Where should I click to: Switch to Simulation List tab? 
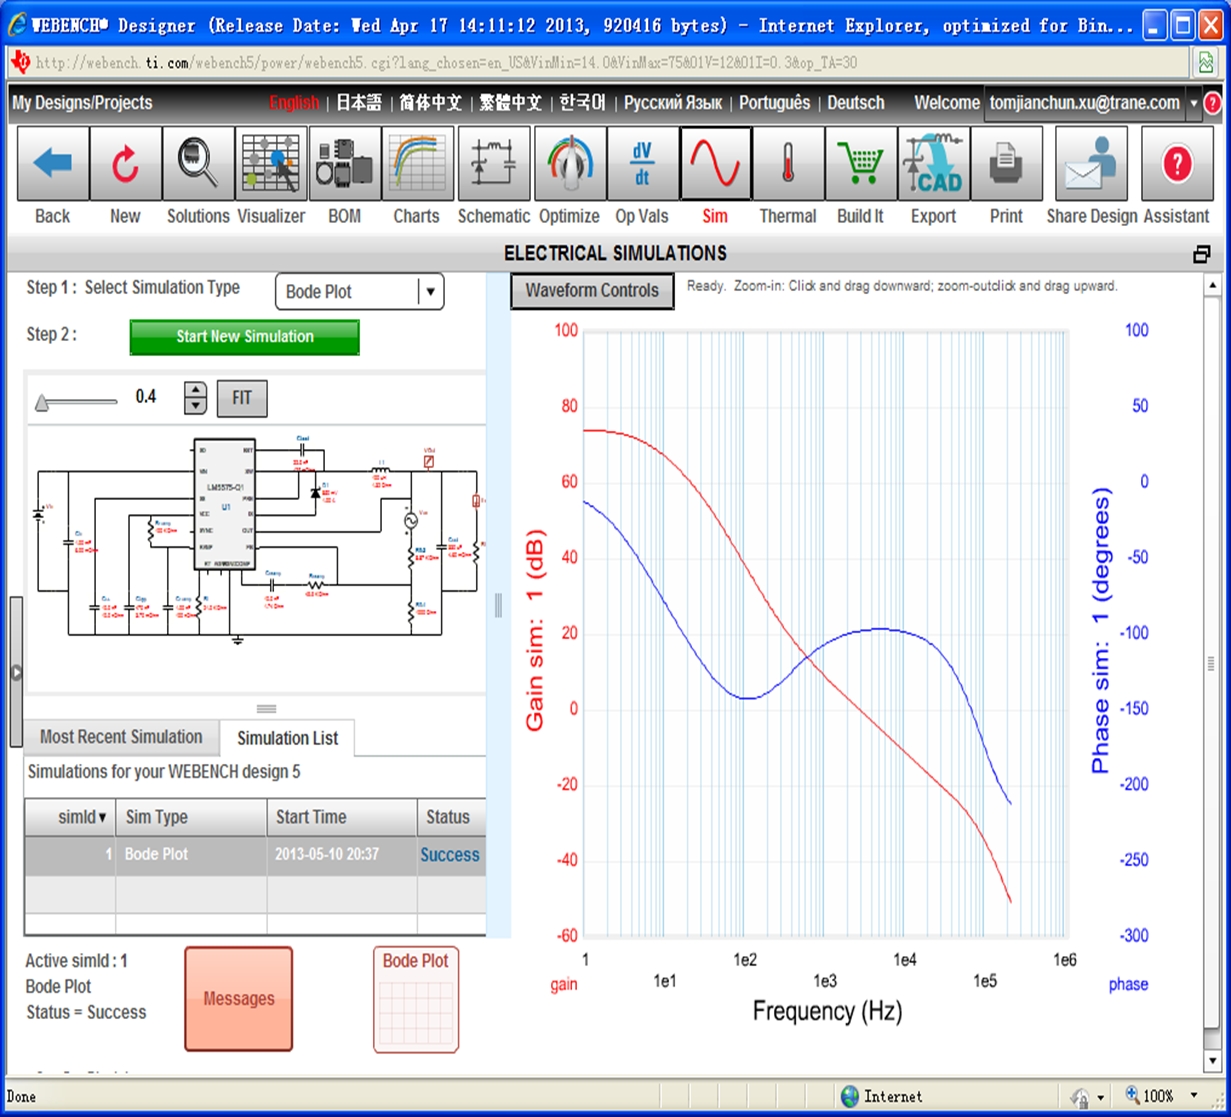coord(287,738)
